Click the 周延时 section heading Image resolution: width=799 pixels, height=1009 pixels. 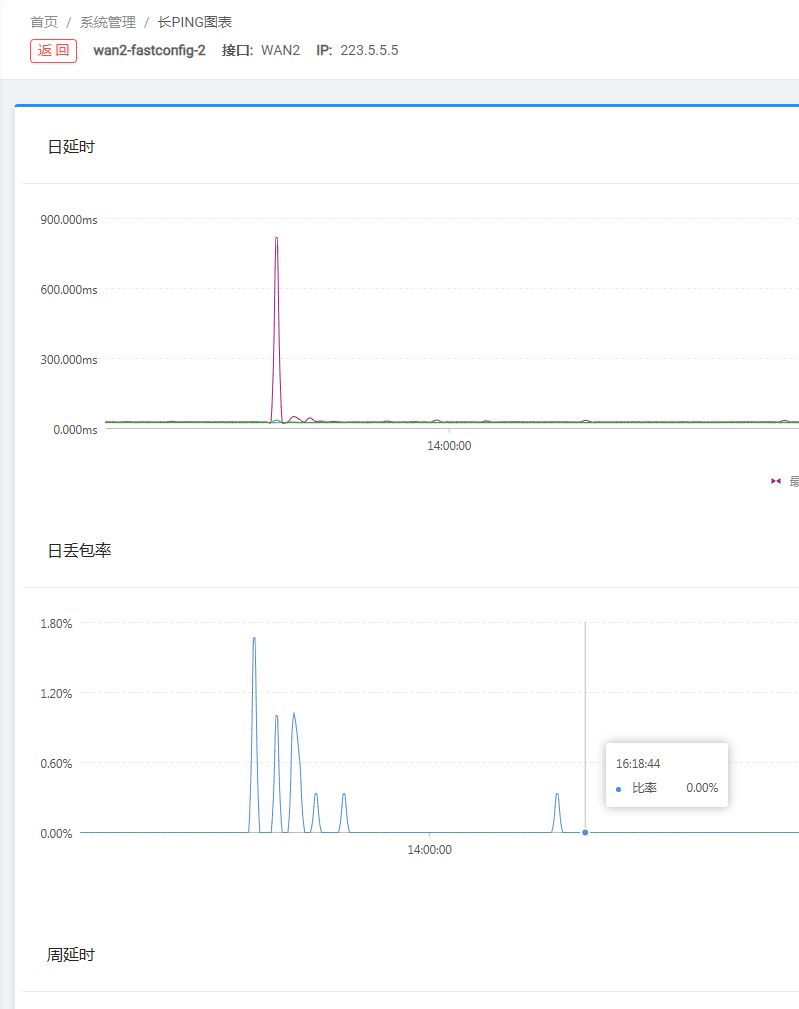coord(71,955)
